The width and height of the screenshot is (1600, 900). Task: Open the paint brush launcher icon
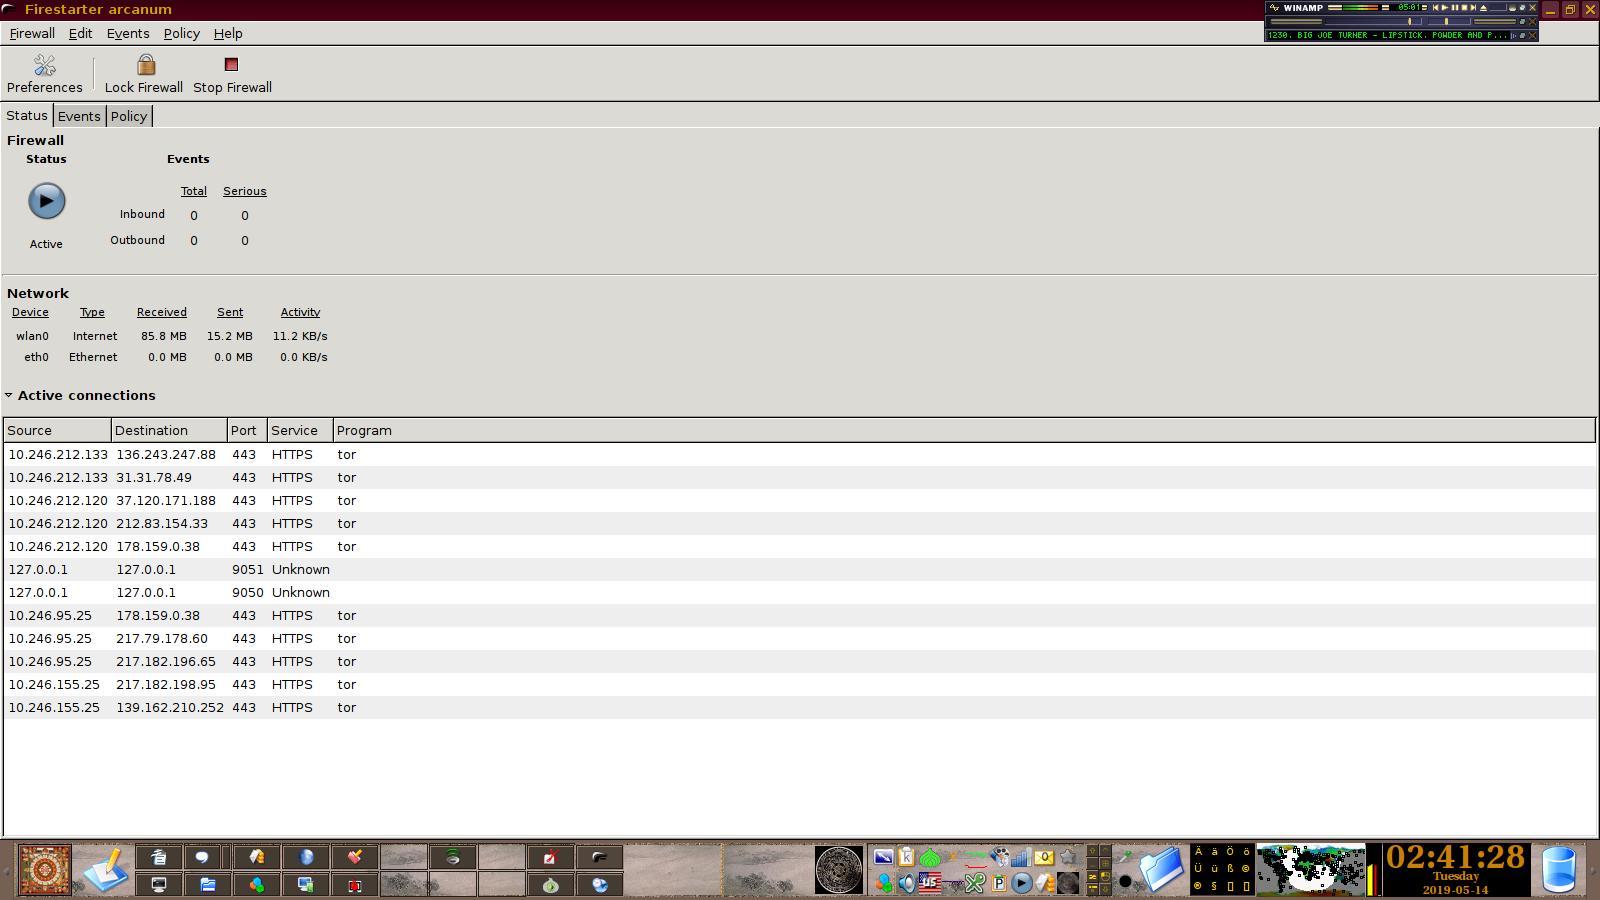point(355,857)
